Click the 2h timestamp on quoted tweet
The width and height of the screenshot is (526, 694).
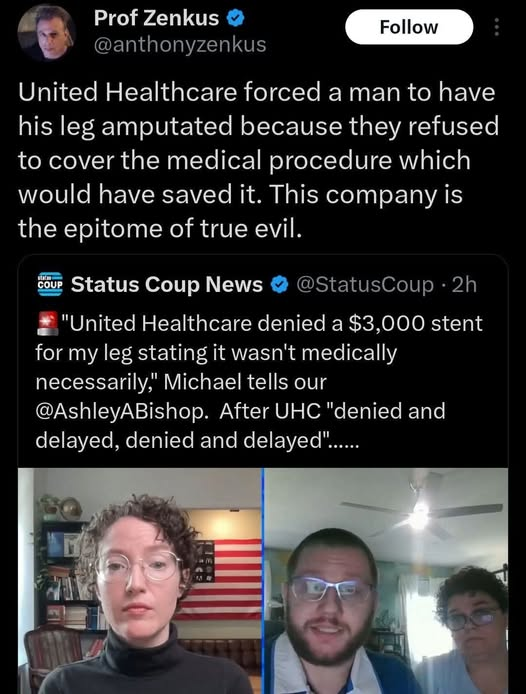click(464, 285)
